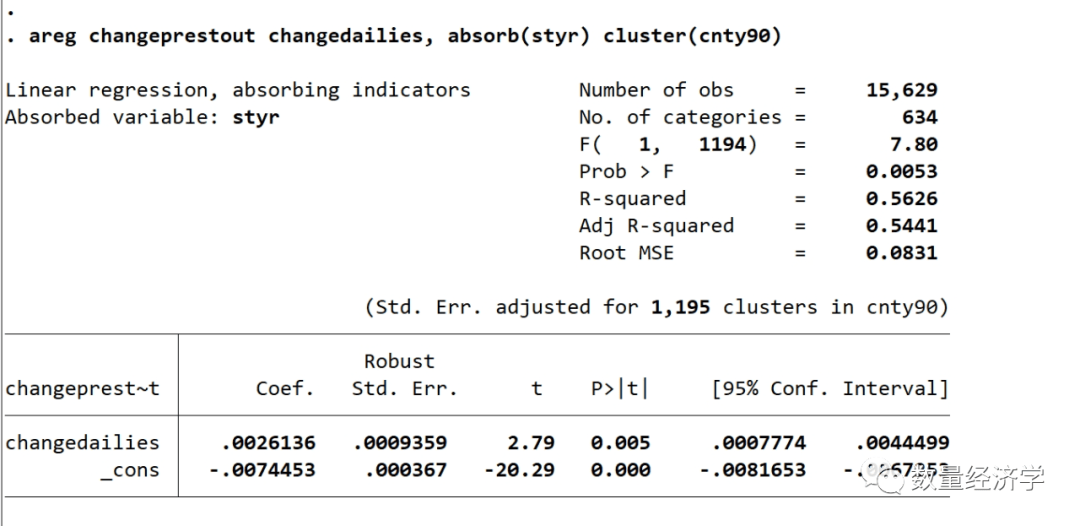1080x526 pixels.
Task: Click the changeprest~t dependent variable label
Action: click(x=82, y=388)
